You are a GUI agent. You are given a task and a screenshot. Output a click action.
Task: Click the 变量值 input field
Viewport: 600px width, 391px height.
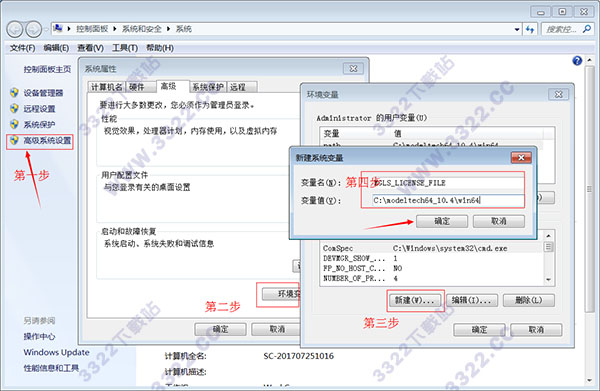click(x=448, y=200)
